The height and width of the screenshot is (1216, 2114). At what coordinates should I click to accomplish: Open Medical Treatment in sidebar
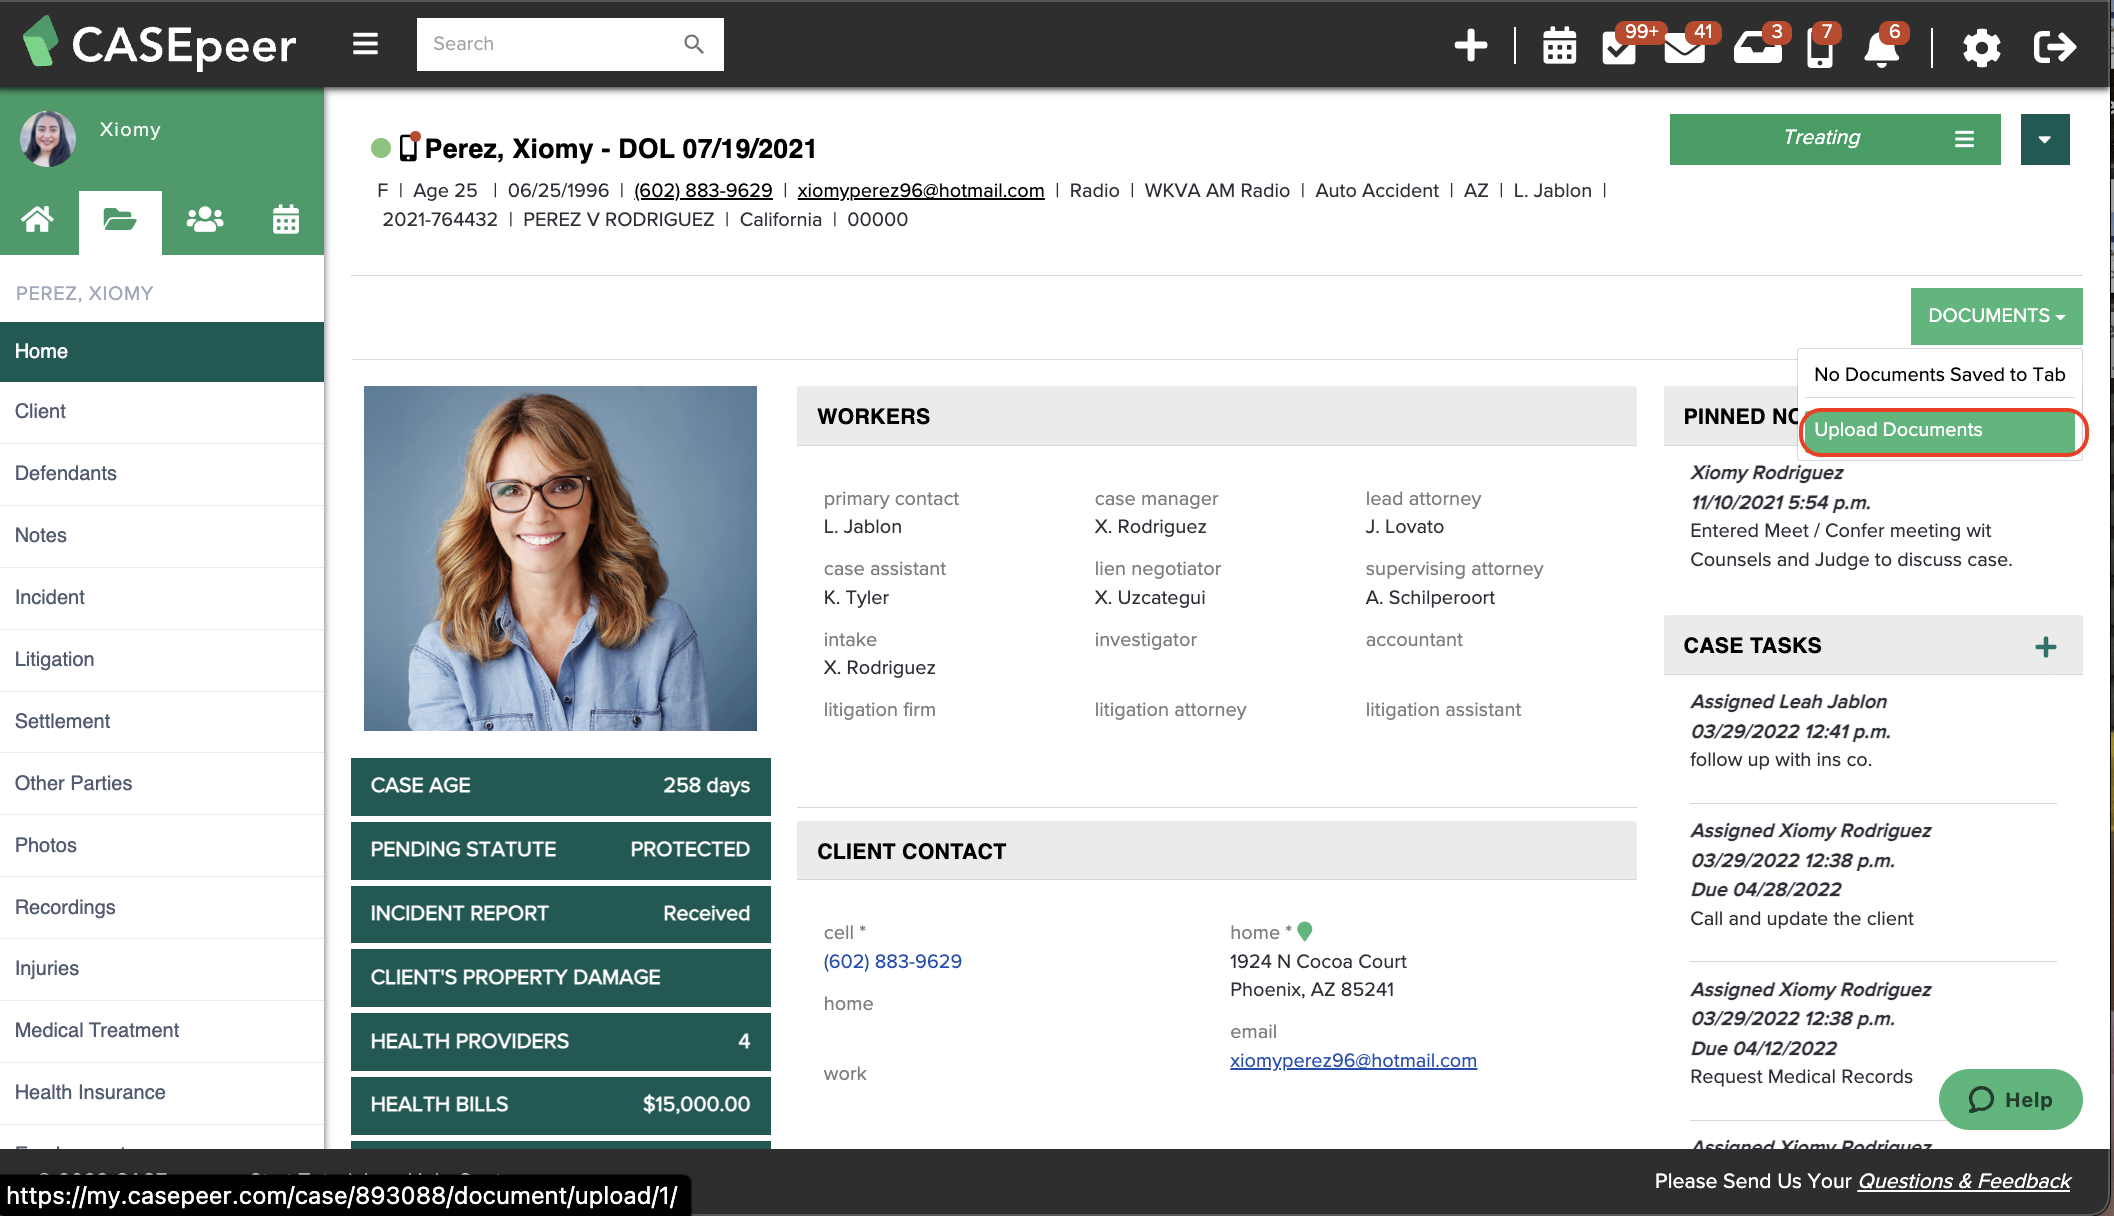(162, 1031)
